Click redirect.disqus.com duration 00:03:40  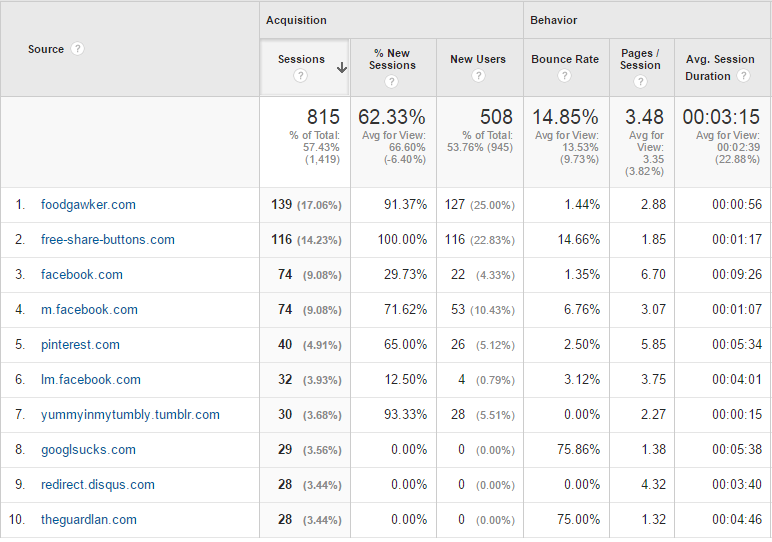click(x=737, y=484)
